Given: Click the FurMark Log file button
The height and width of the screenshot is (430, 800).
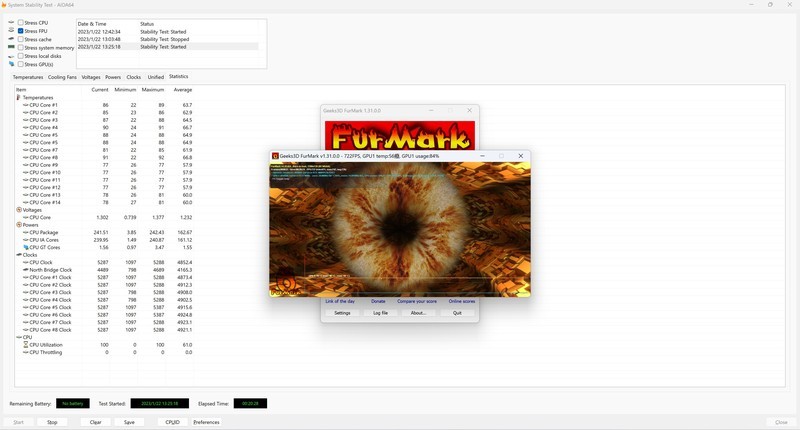Looking at the screenshot, I should point(381,313).
